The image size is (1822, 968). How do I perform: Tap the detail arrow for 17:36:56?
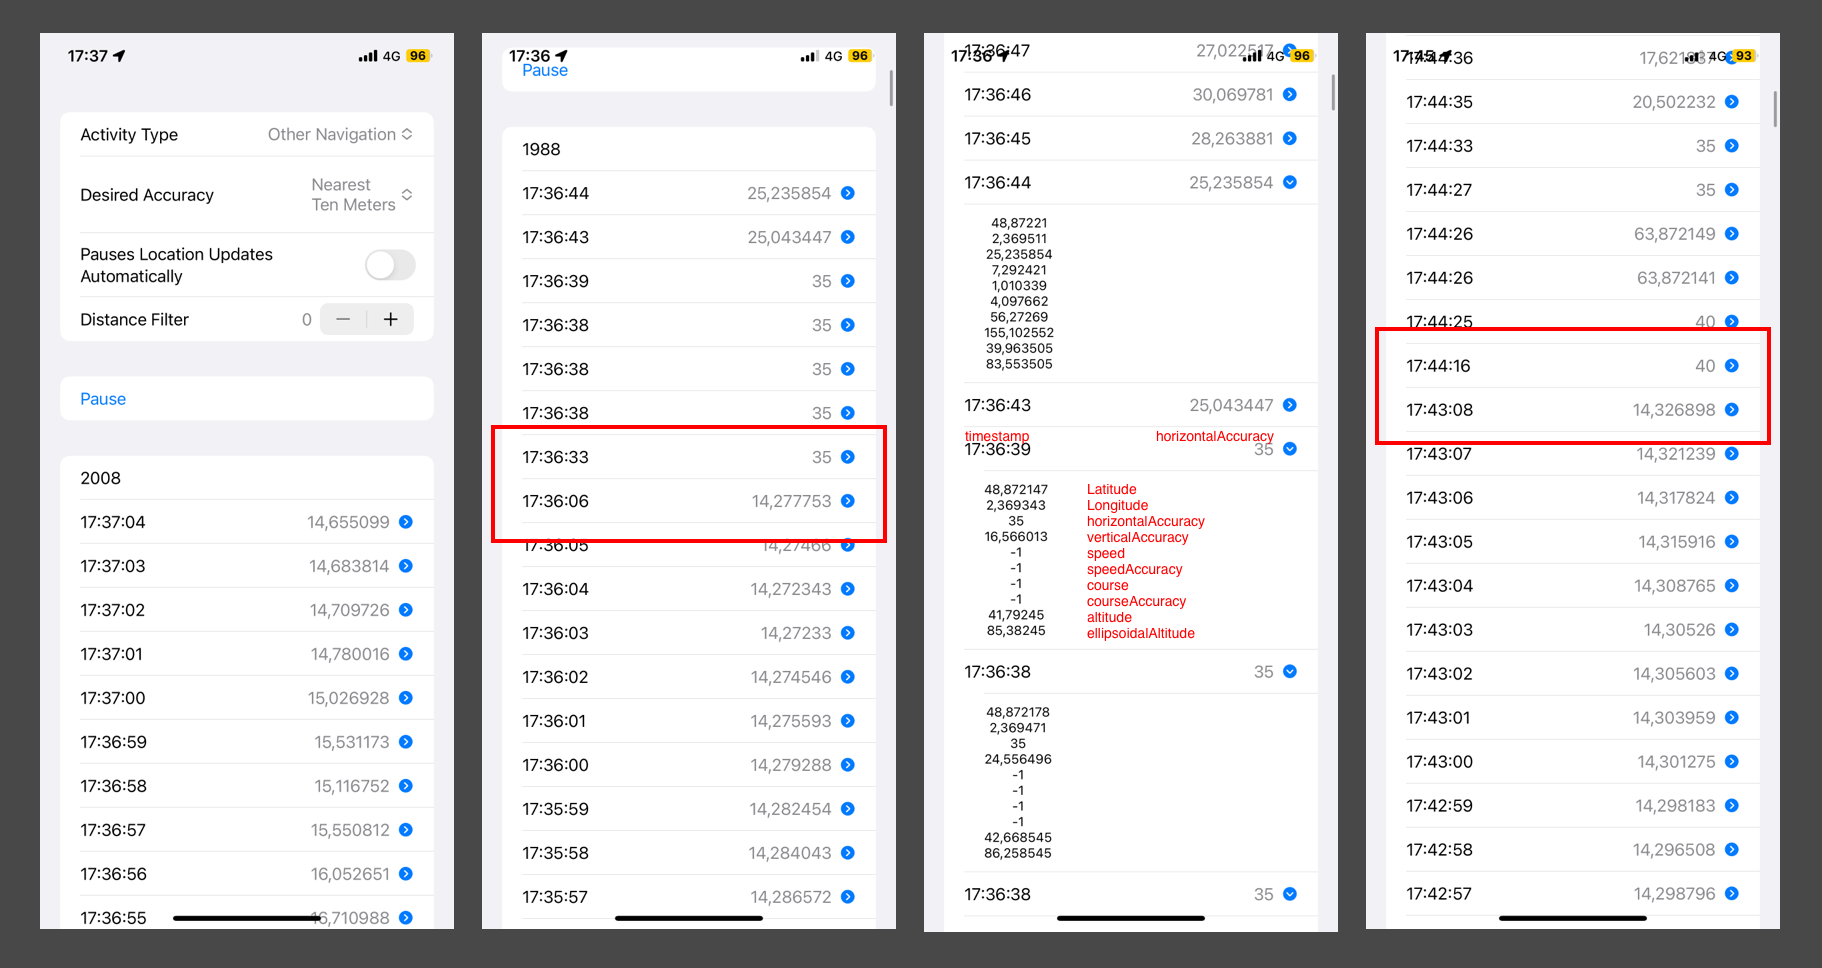pyautogui.click(x=406, y=874)
